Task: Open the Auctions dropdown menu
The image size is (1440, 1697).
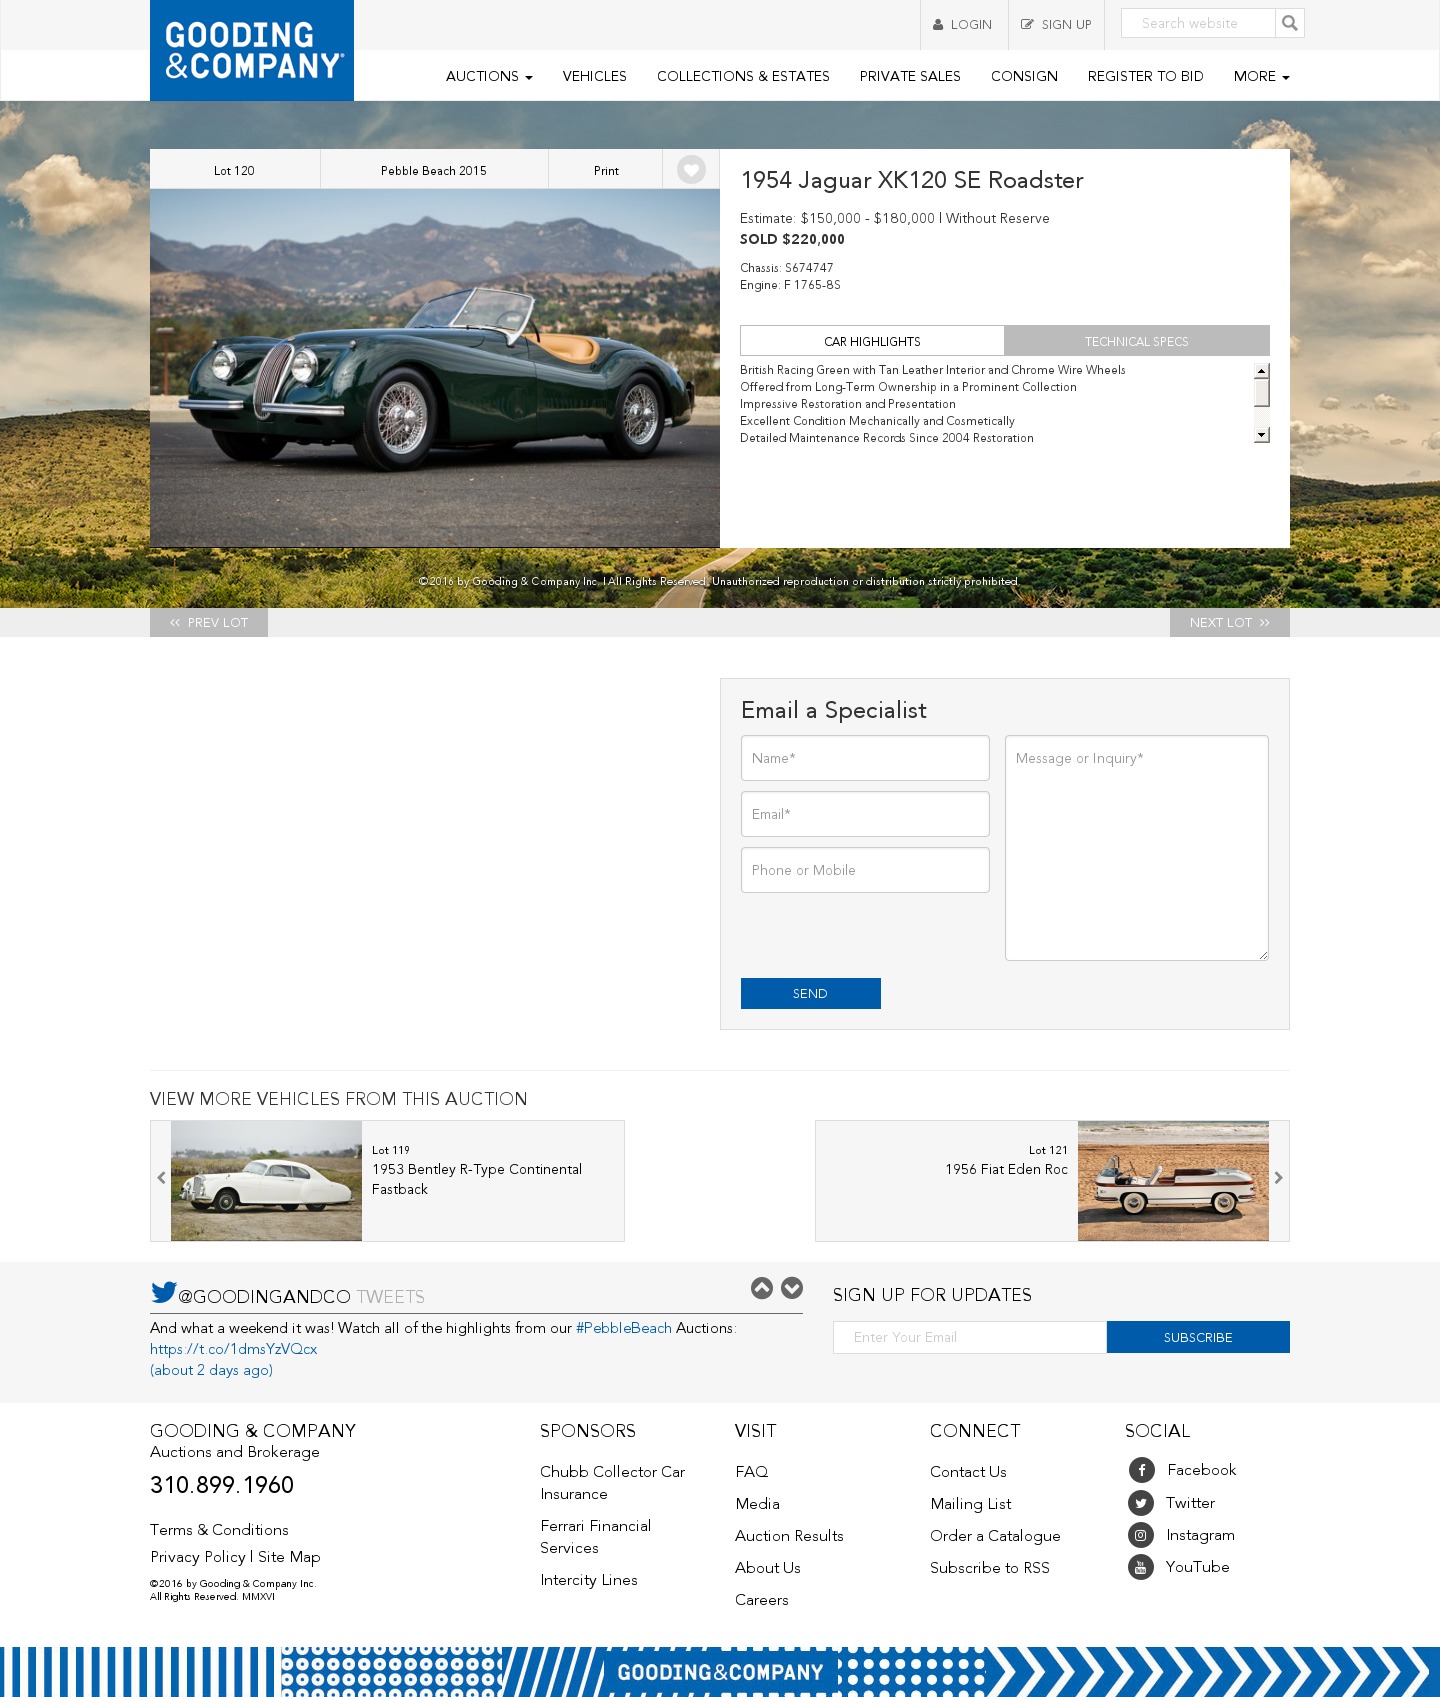Action: pyautogui.click(x=489, y=76)
